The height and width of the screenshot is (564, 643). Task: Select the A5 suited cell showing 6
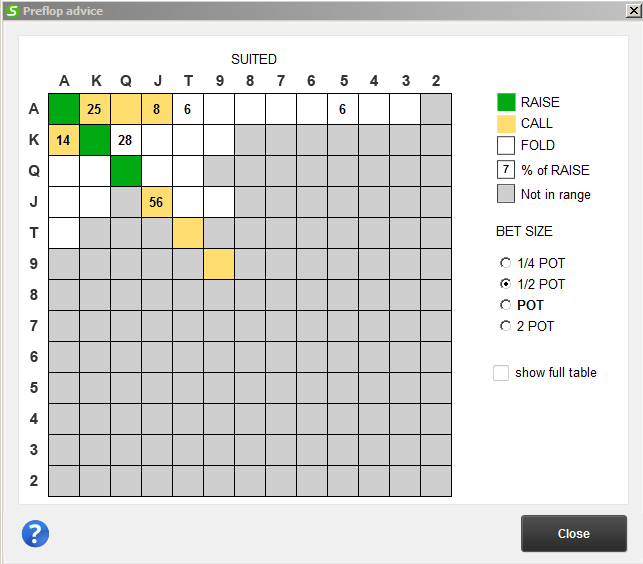click(343, 109)
